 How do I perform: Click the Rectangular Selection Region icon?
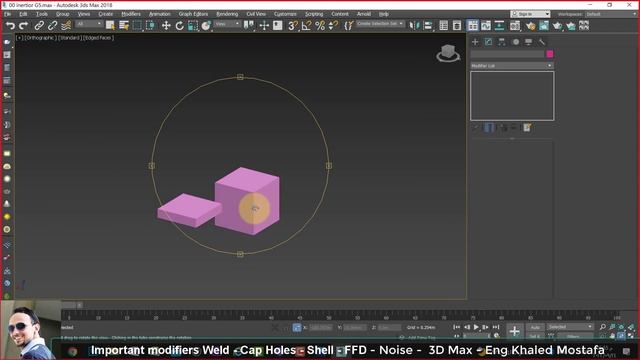tap(137, 26)
